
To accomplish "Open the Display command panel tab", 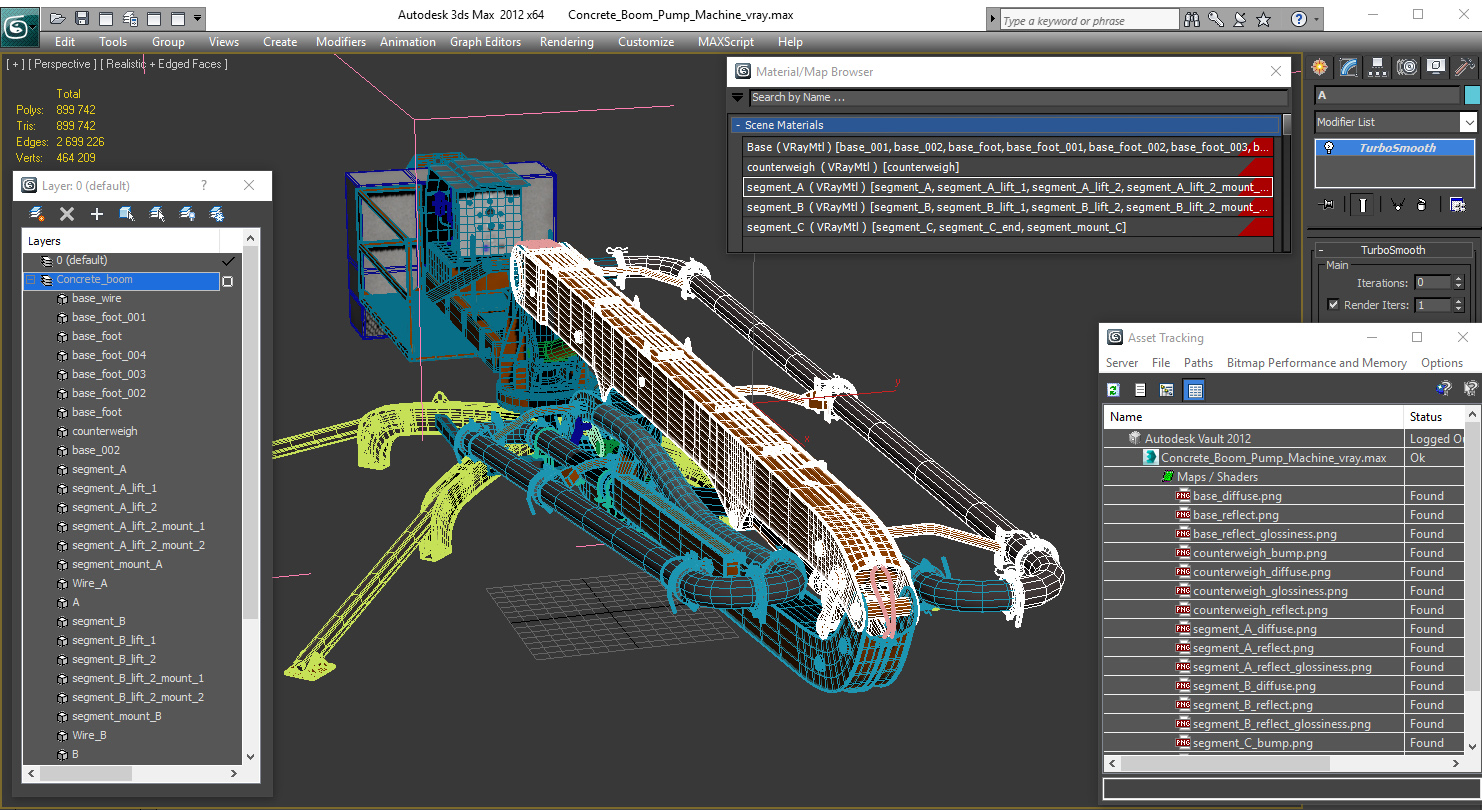I will point(1436,67).
